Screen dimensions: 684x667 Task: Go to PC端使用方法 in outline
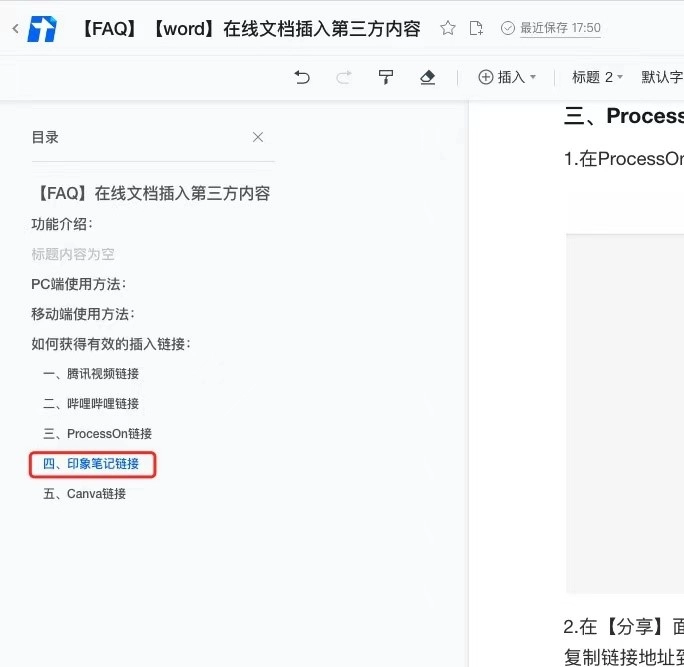pyautogui.click(x=79, y=284)
